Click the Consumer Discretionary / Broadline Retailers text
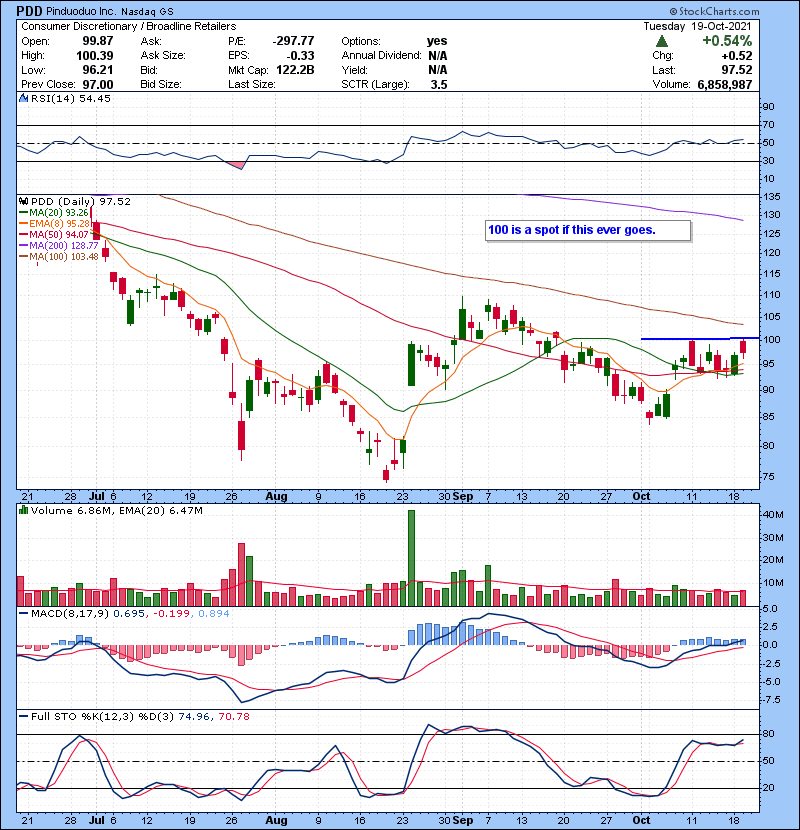The width and height of the screenshot is (800, 830). point(129,26)
